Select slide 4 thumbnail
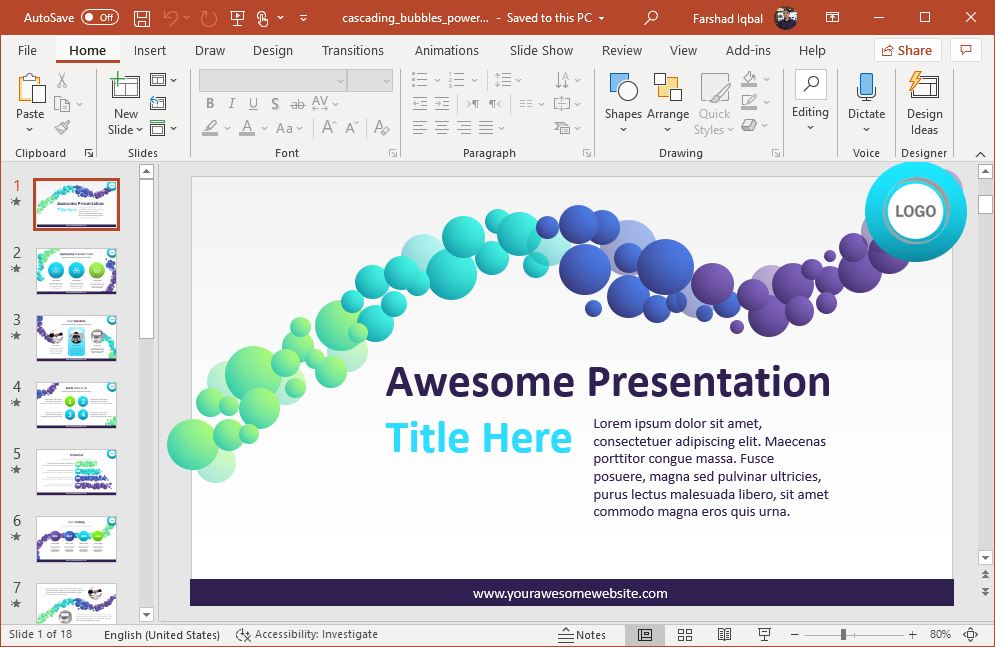 pyautogui.click(x=76, y=405)
